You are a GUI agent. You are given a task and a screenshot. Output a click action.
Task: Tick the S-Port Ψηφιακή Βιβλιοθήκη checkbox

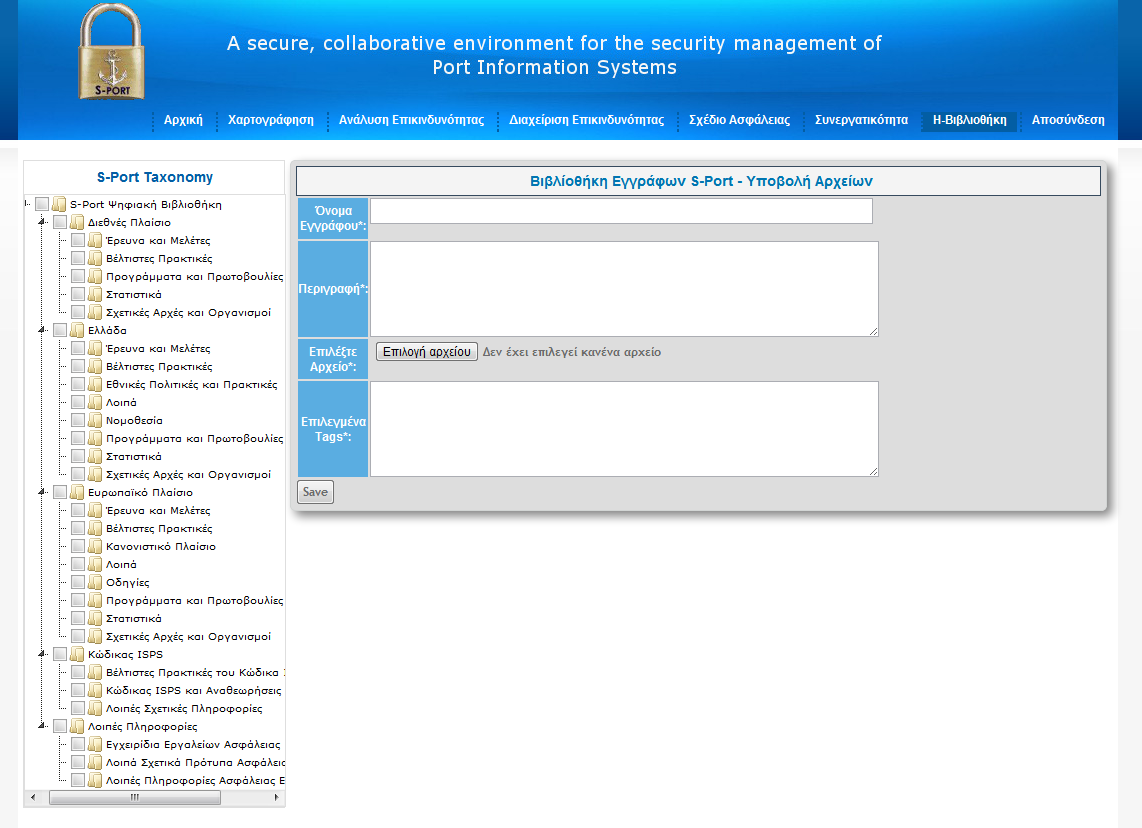[42, 204]
